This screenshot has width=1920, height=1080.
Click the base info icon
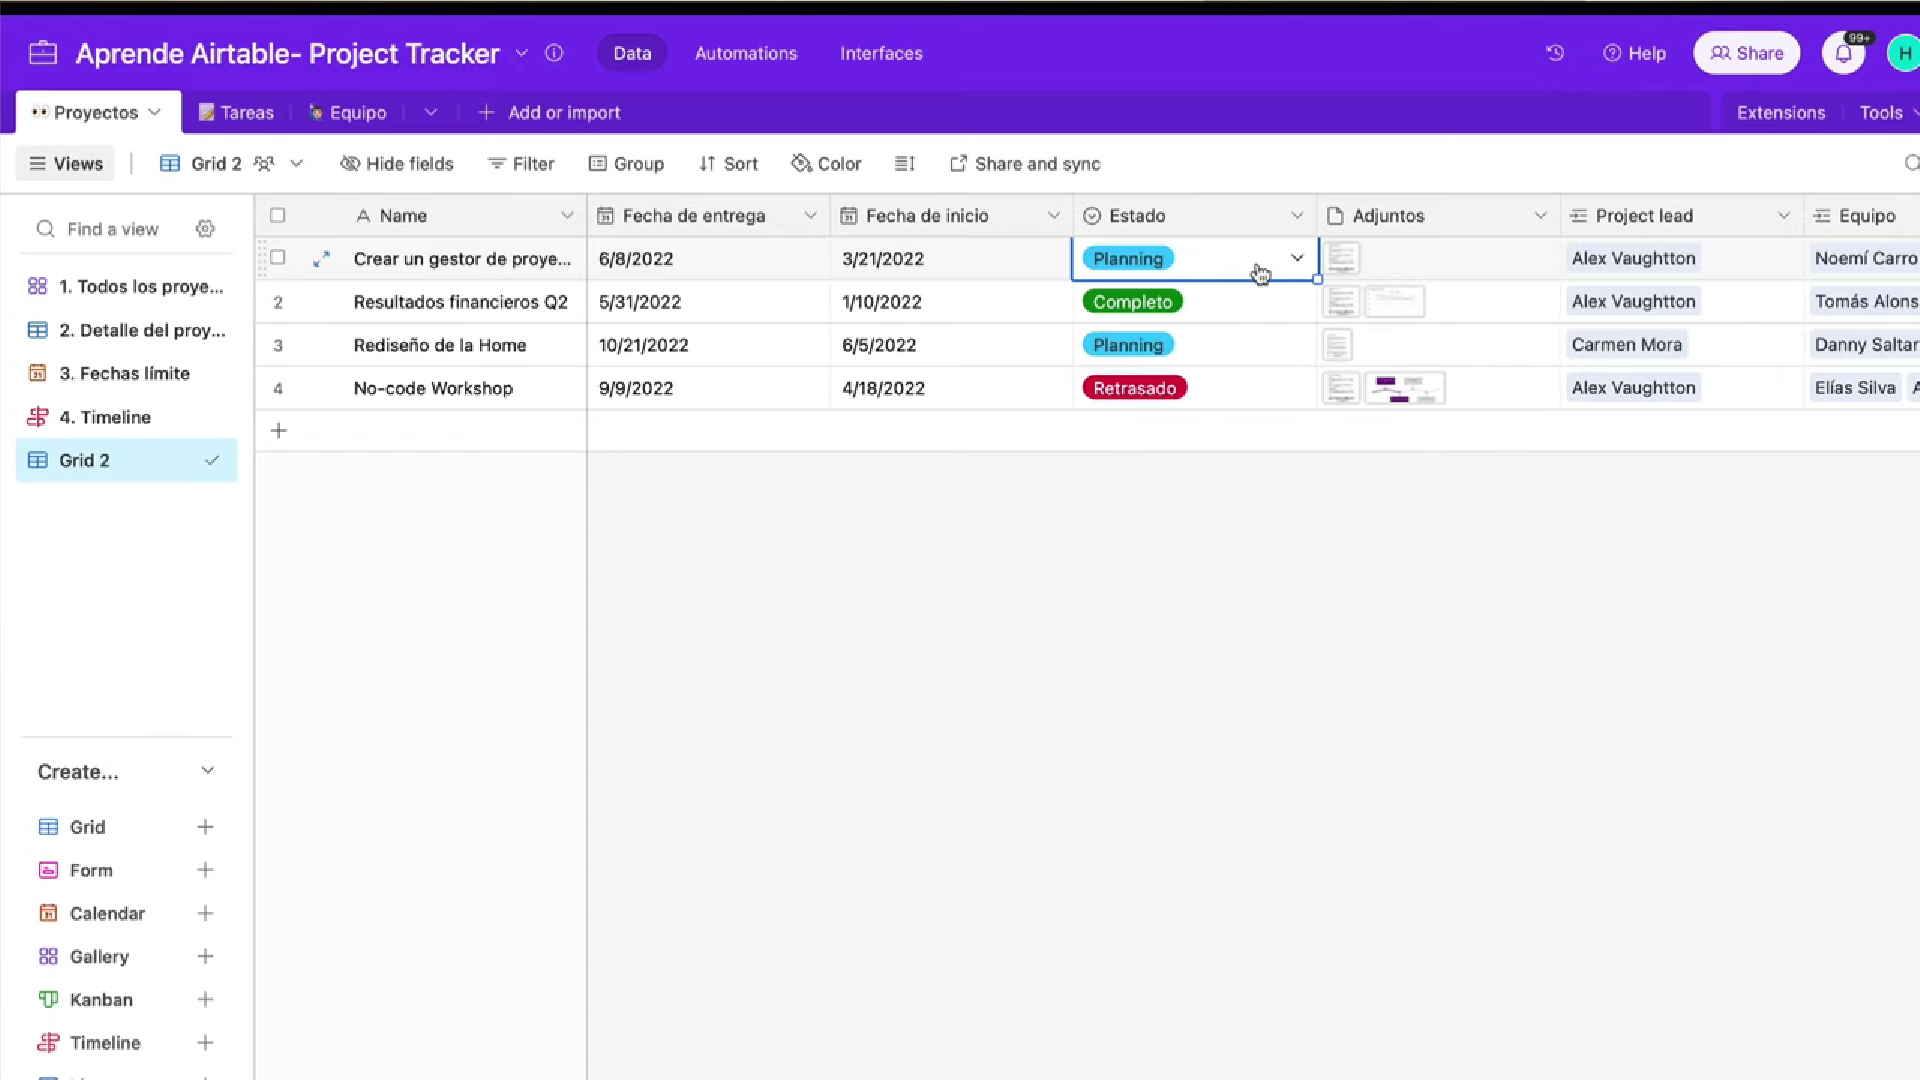(554, 53)
